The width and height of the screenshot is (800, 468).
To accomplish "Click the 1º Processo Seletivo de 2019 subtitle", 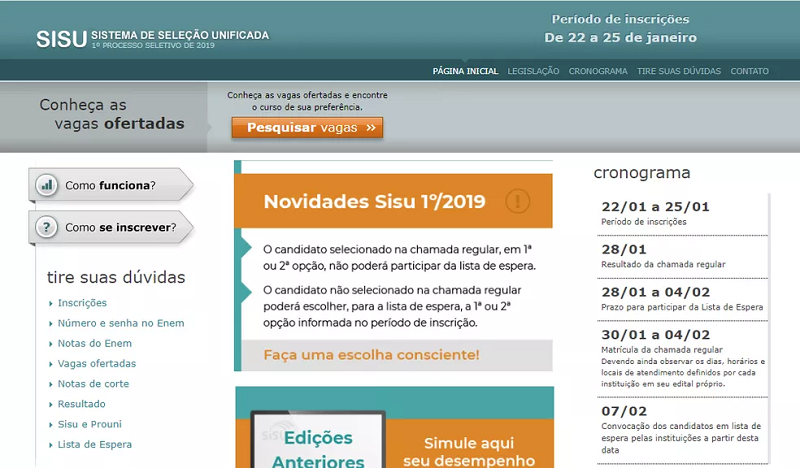I will 153,45.
